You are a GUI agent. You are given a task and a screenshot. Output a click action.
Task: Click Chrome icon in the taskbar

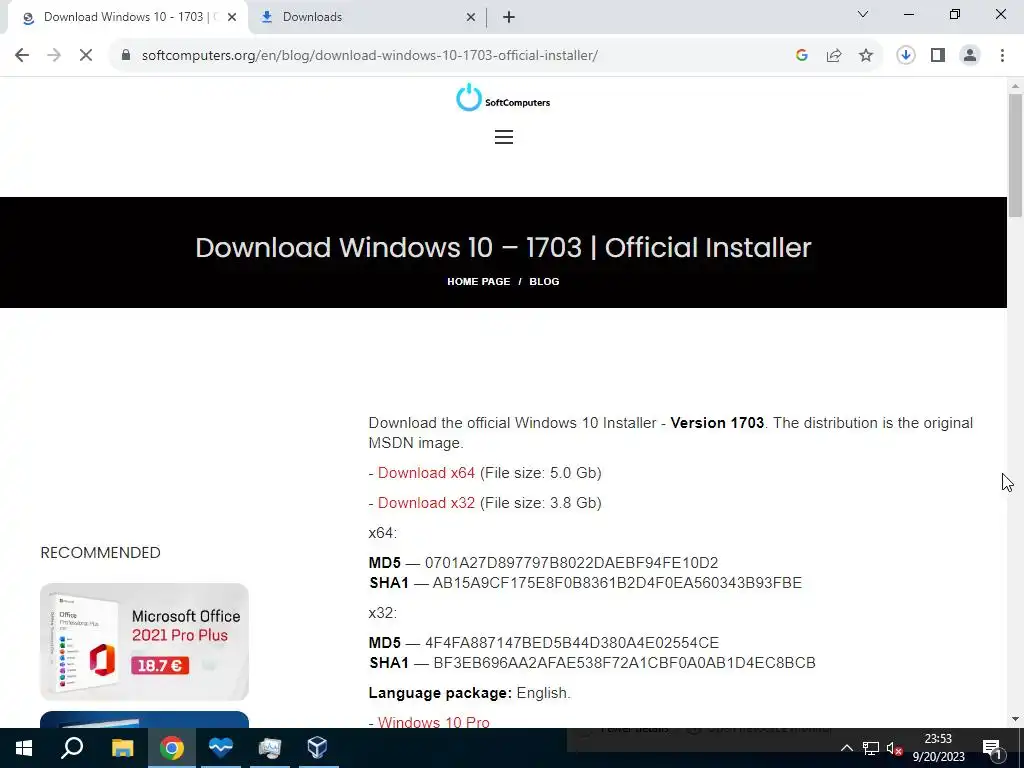point(172,748)
